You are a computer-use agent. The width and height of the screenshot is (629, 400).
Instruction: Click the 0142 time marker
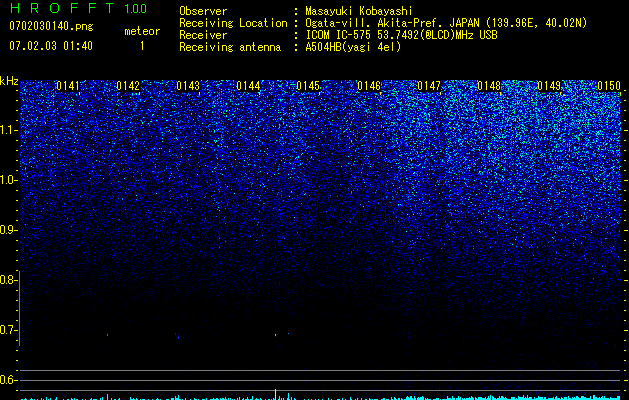point(128,86)
